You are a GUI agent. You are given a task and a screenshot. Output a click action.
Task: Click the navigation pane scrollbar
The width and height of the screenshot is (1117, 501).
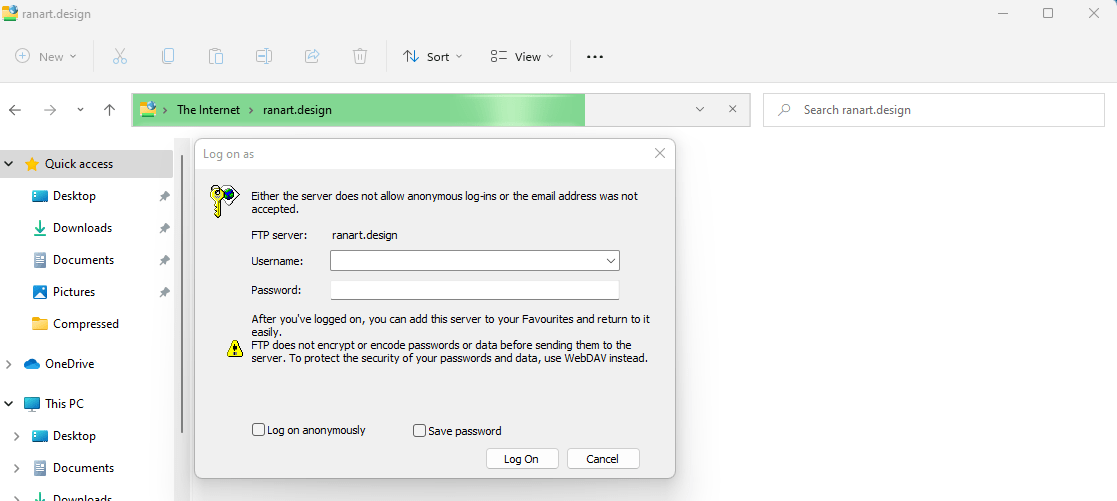[x=182, y=292]
